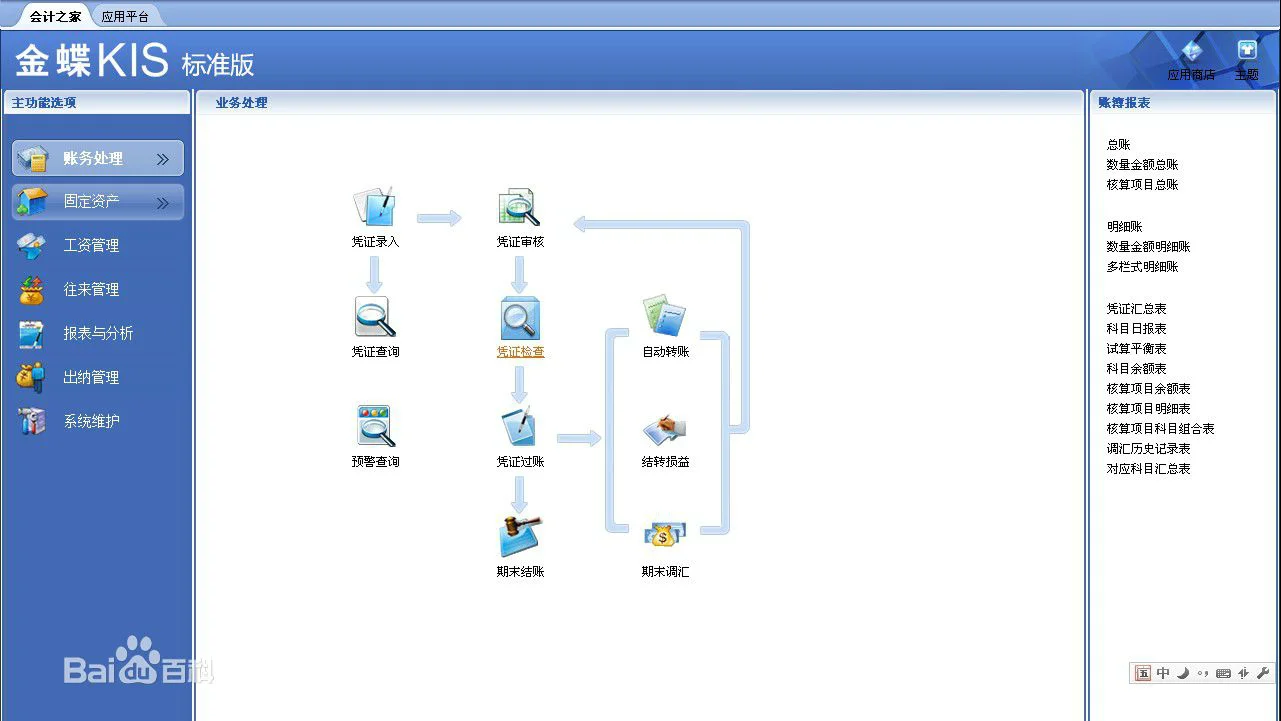This screenshot has width=1281, height=721.
Task: Open IME soft keyboard icon
Action: pyautogui.click(x=1223, y=673)
